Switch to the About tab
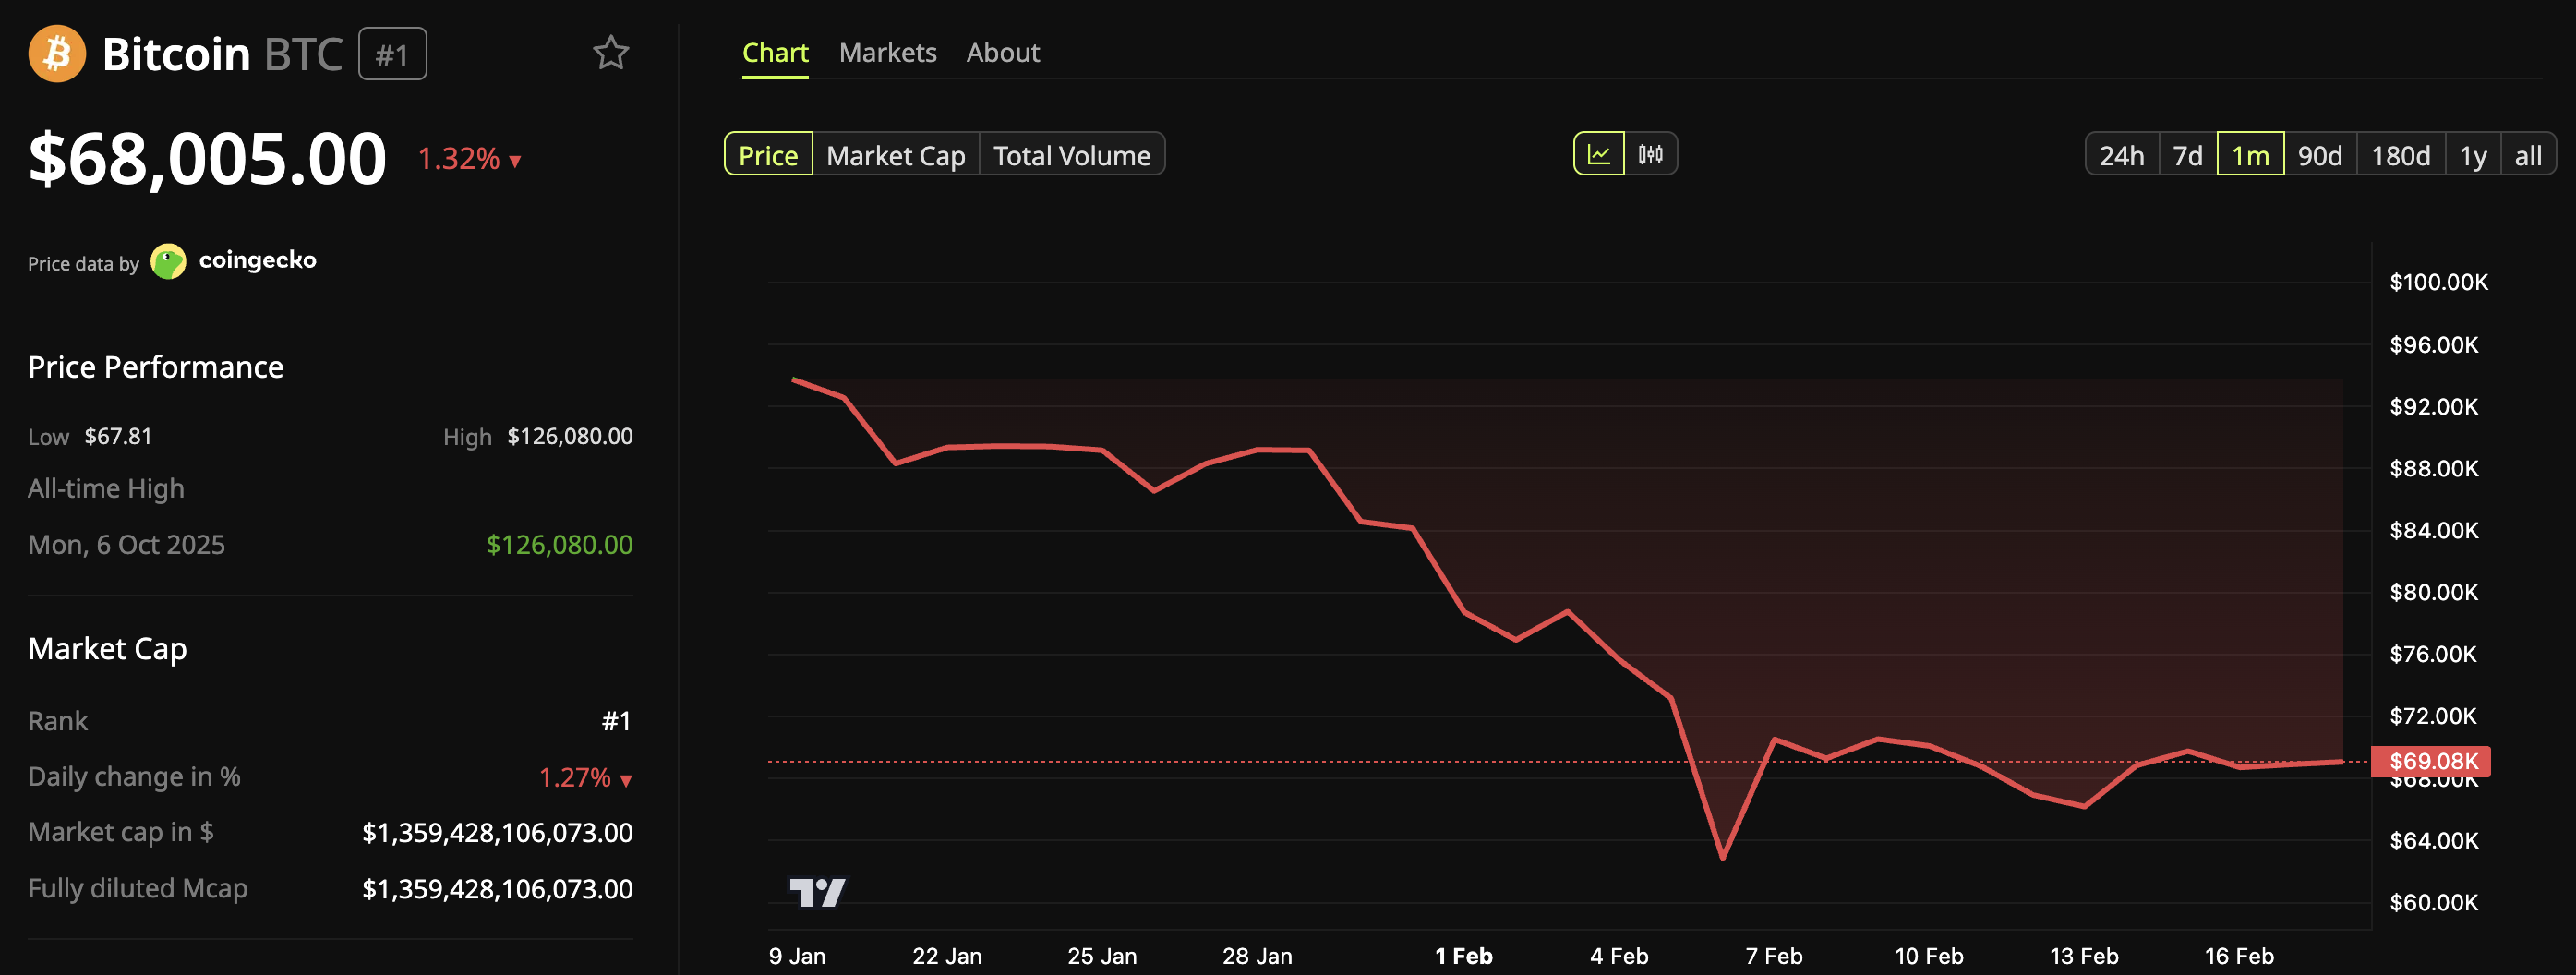Image resolution: width=2576 pixels, height=975 pixels. click(1002, 52)
